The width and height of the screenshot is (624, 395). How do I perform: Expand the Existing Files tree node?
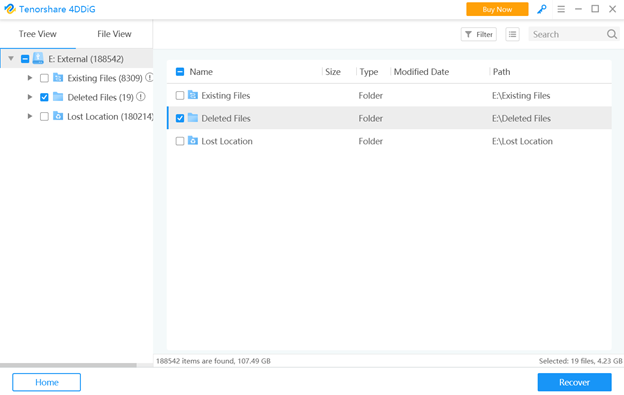point(30,78)
